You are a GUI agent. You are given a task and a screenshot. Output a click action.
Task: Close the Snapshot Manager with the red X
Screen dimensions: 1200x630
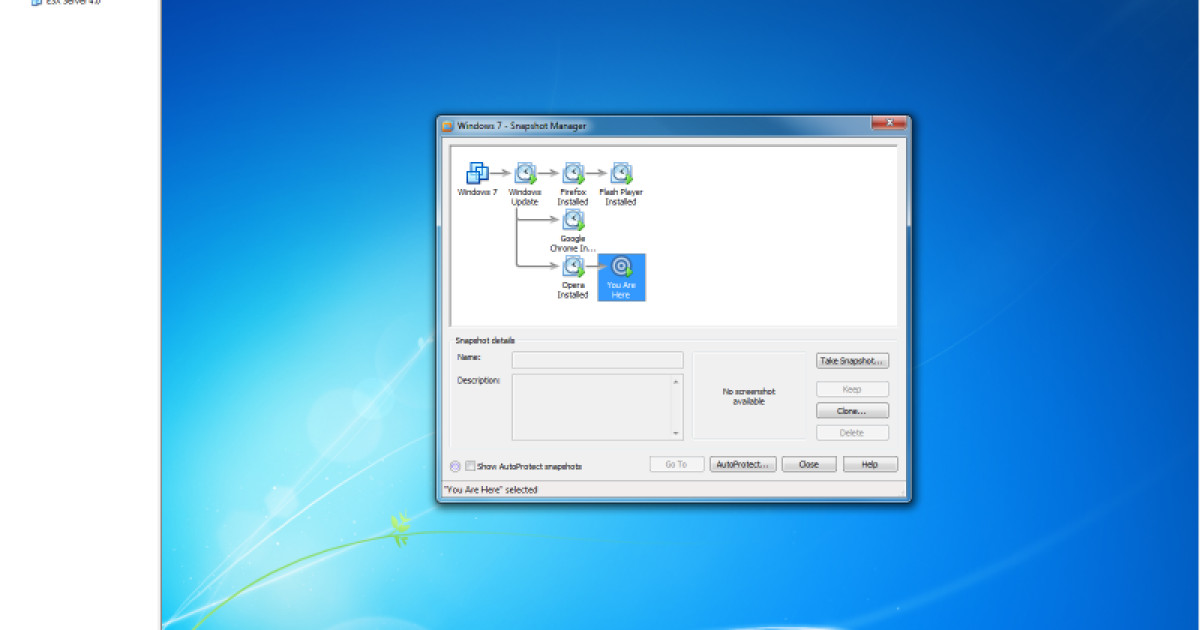[x=888, y=124]
